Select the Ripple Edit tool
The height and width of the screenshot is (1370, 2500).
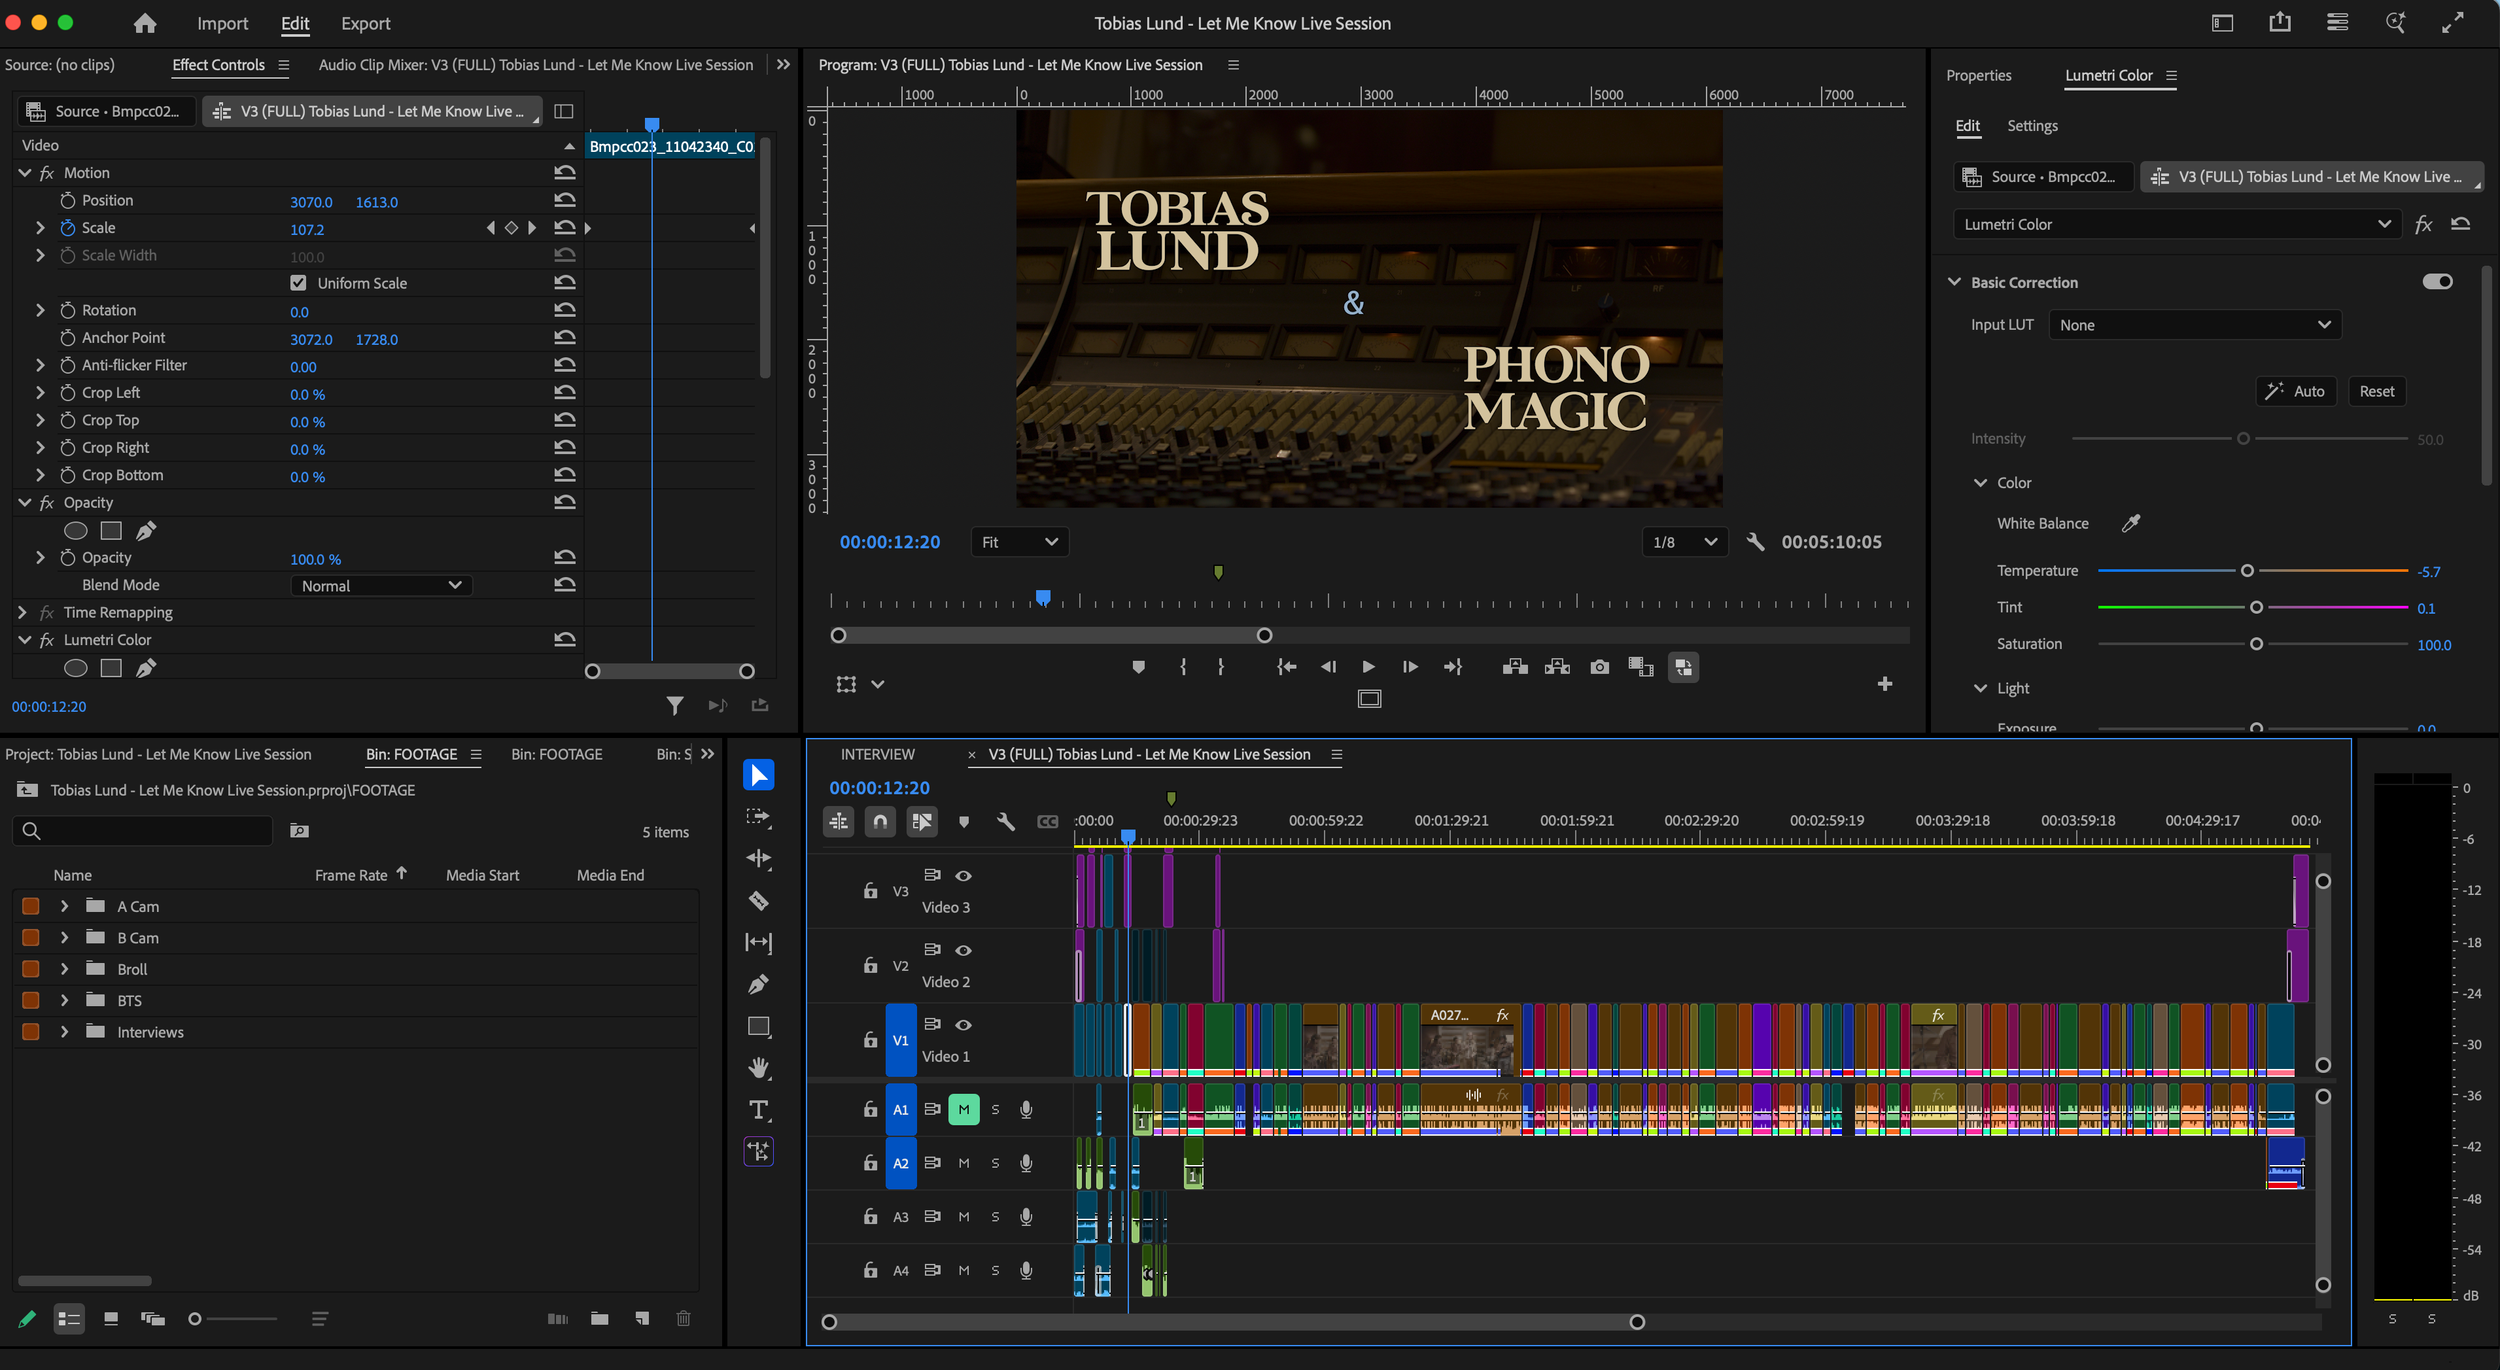point(759,858)
